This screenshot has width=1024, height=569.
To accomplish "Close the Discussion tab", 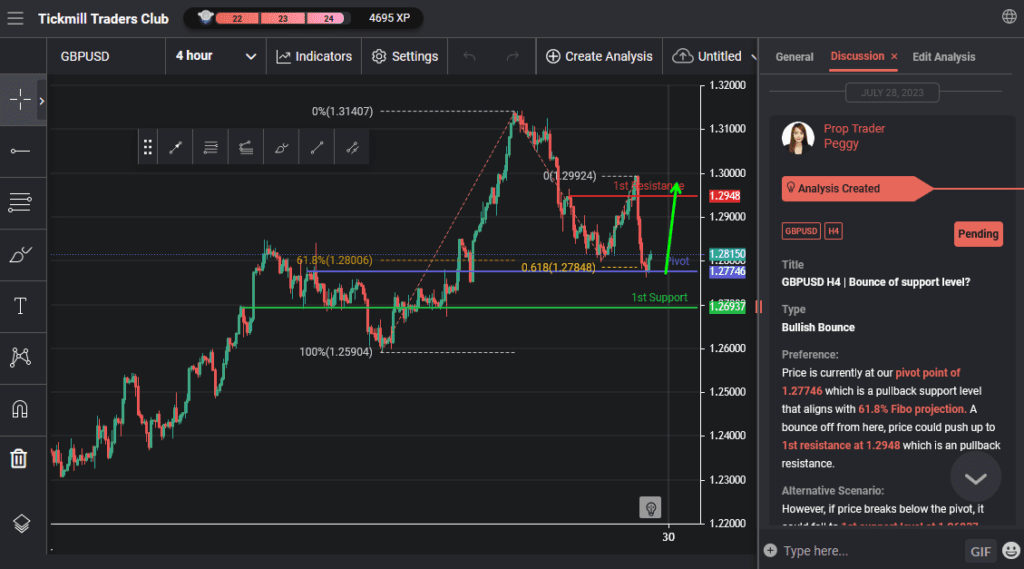I will (894, 56).
